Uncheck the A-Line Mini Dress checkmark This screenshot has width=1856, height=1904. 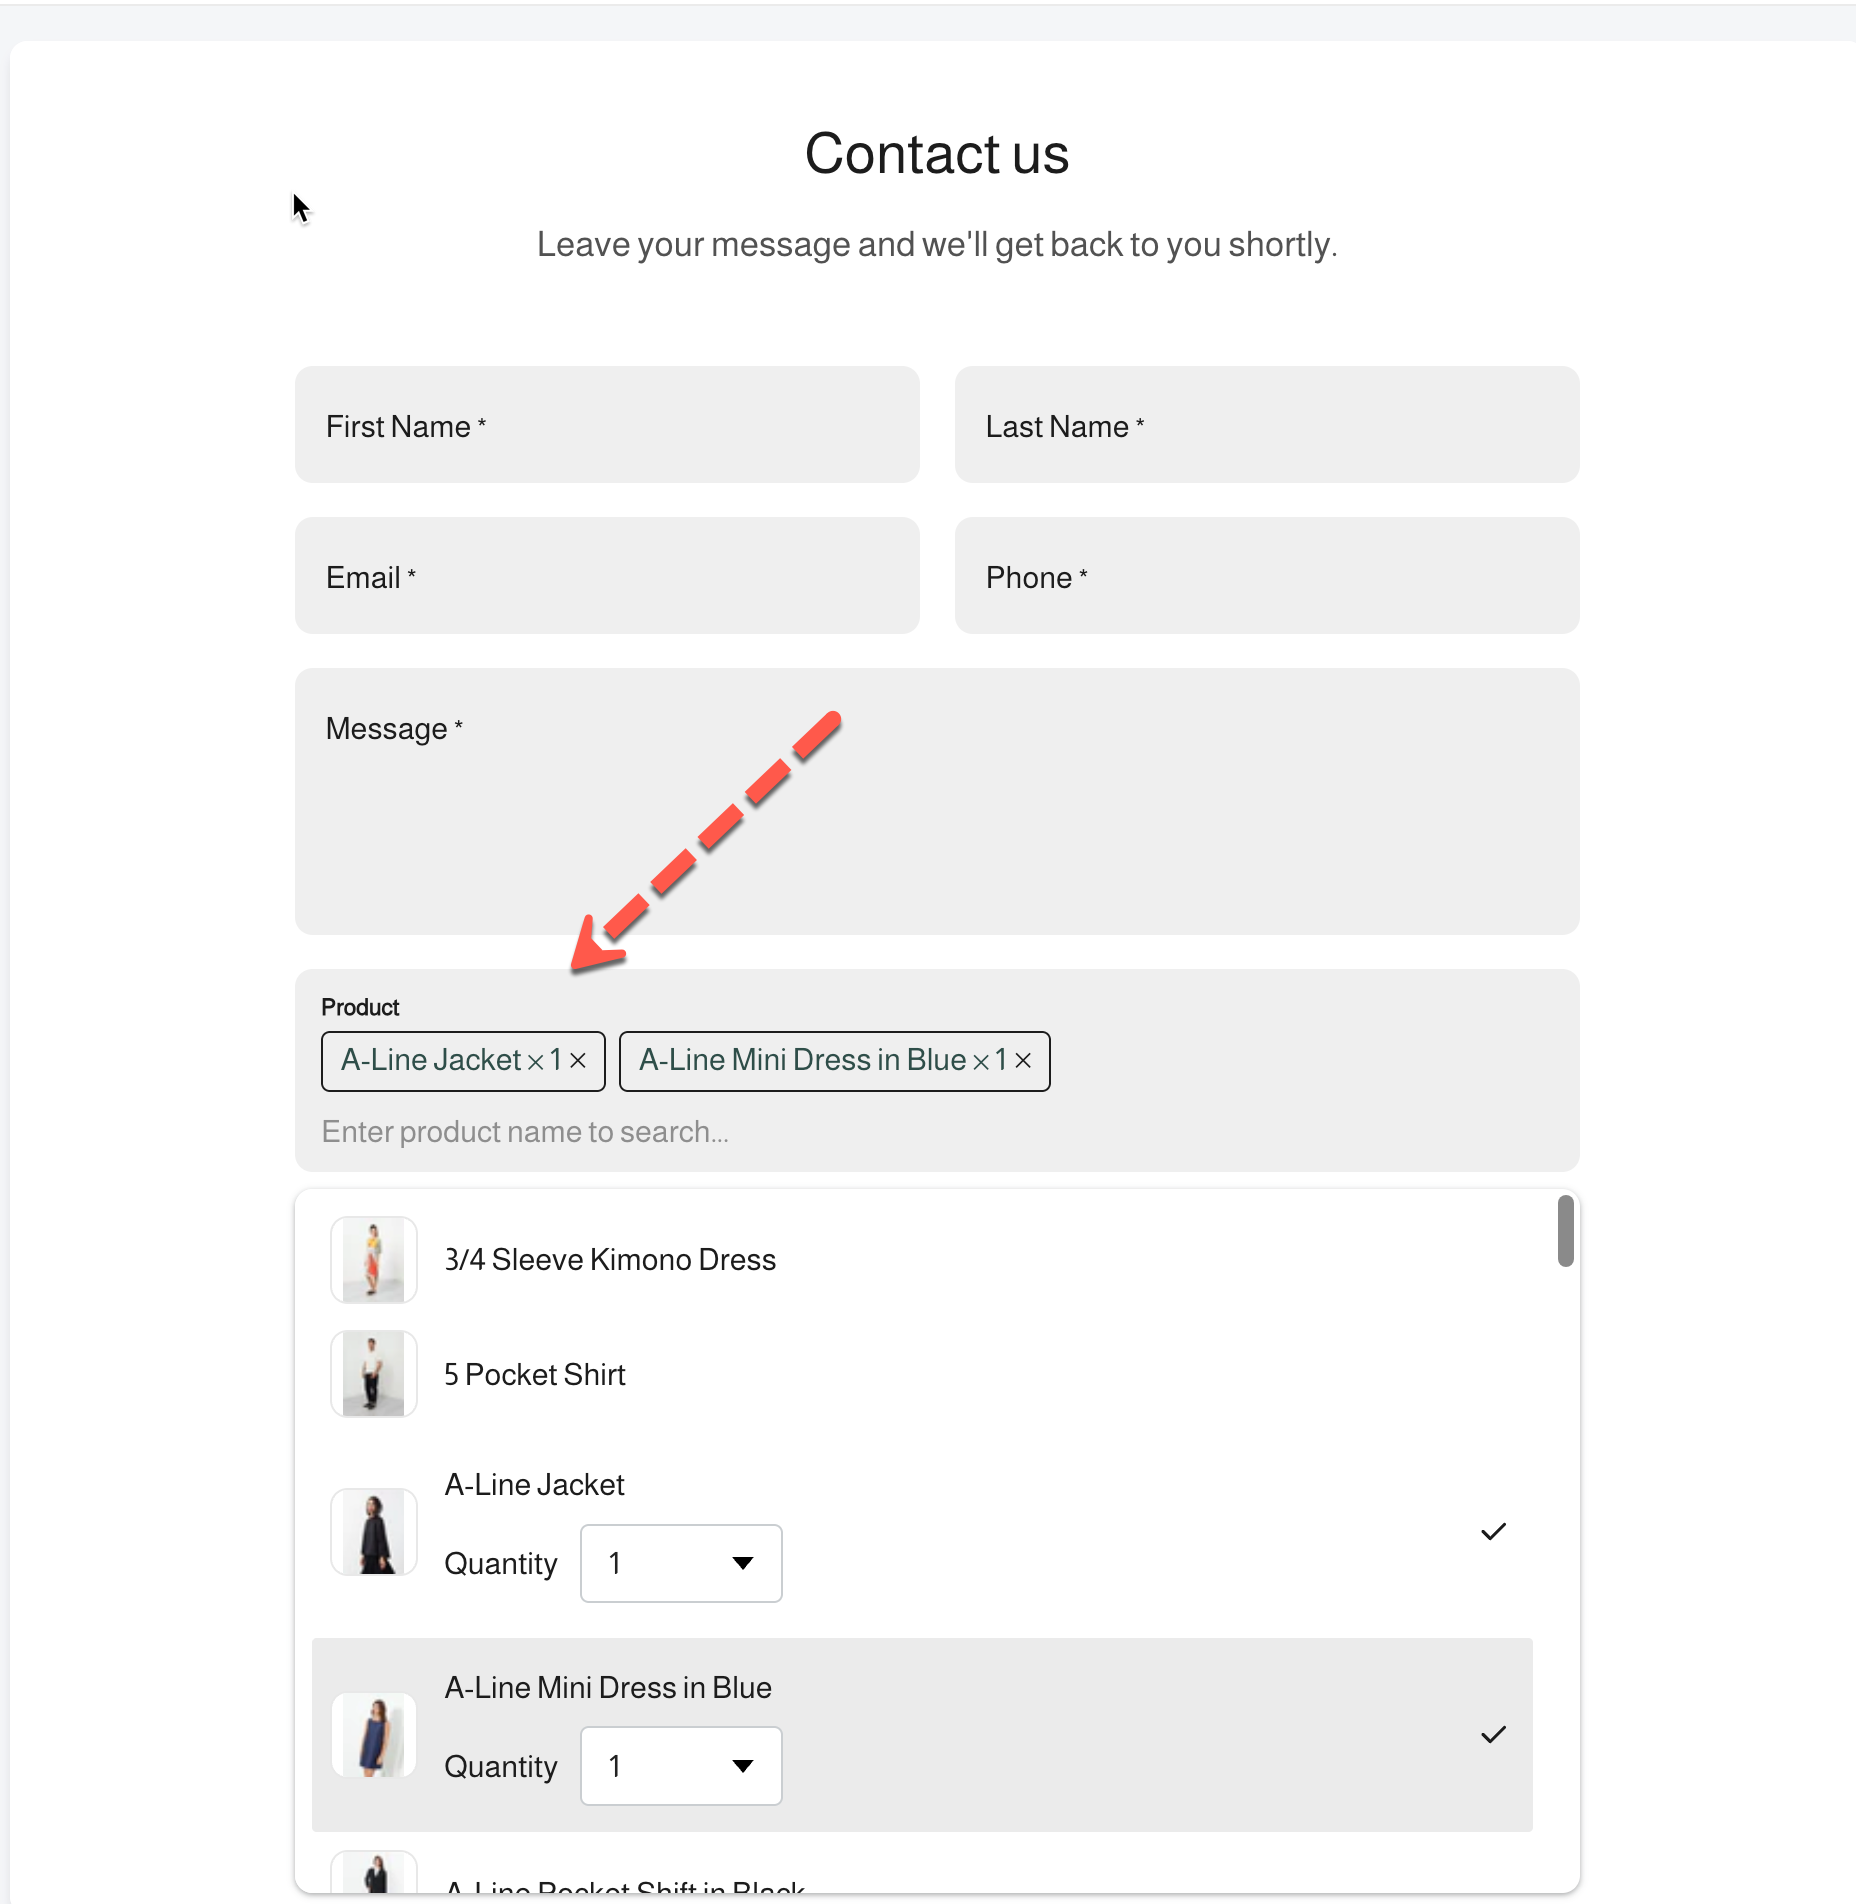click(1493, 1735)
